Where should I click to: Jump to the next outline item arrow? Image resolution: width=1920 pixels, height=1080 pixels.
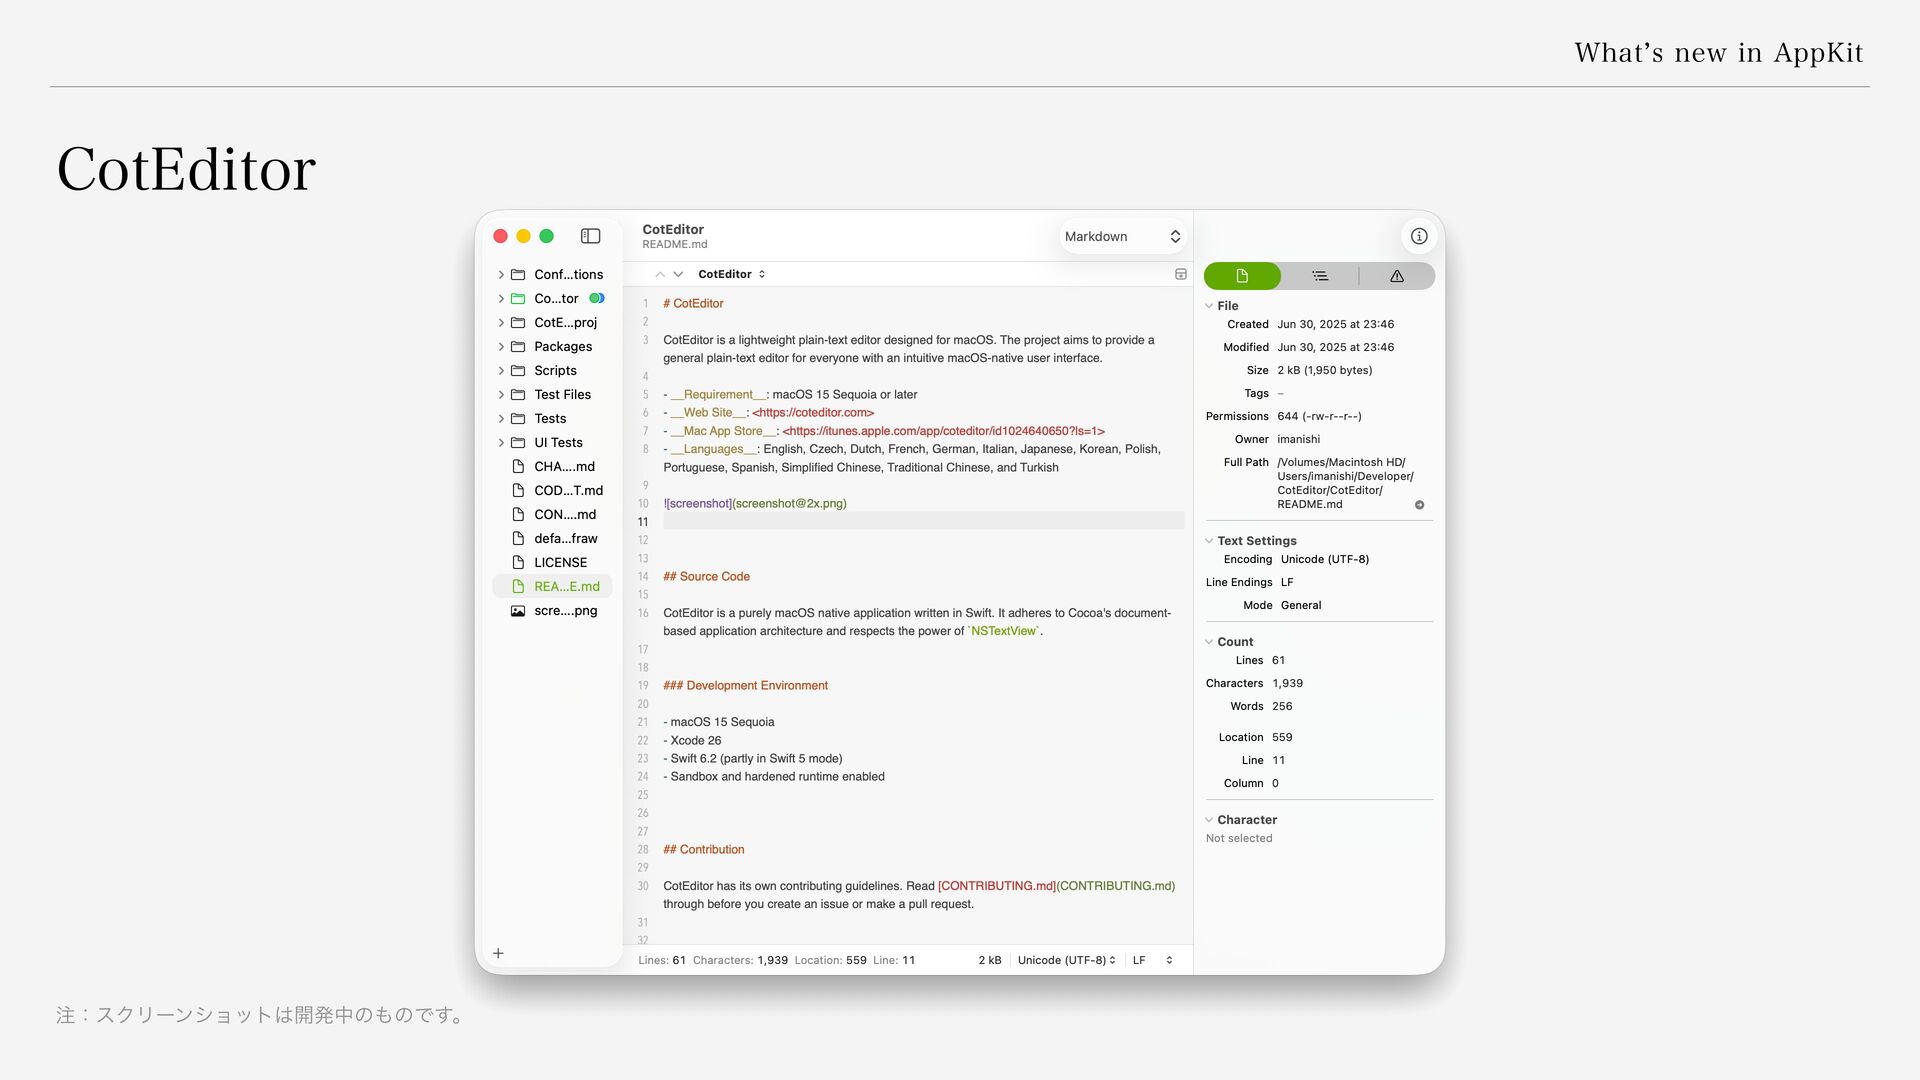point(678,274)
